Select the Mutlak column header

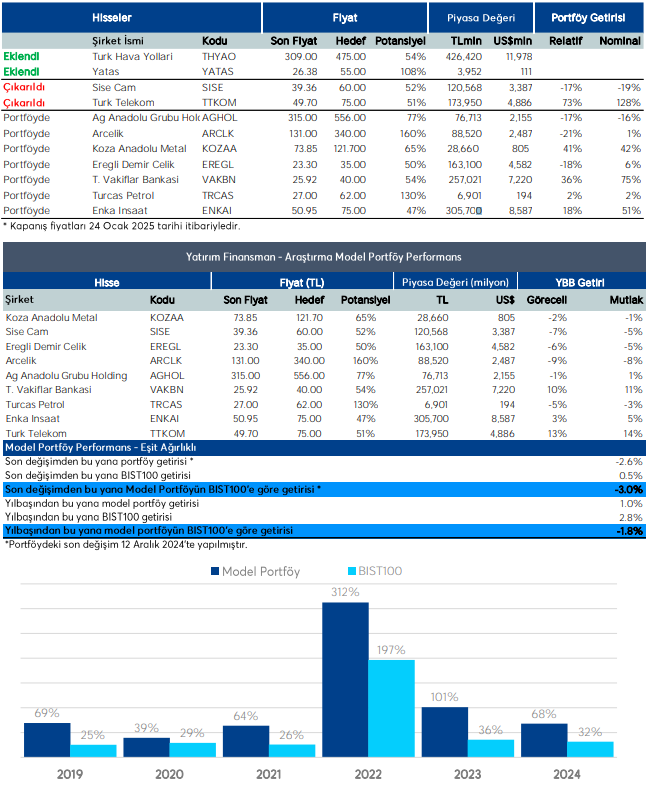click(625, 299)
